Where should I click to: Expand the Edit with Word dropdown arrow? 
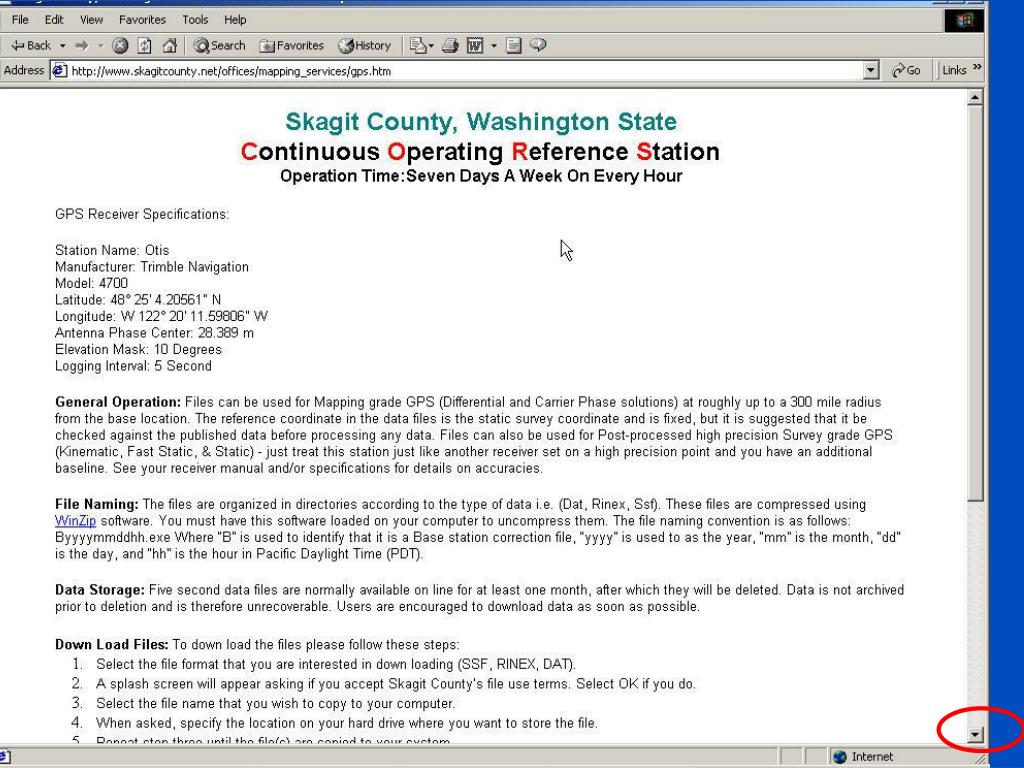click(x=494, y=46)
